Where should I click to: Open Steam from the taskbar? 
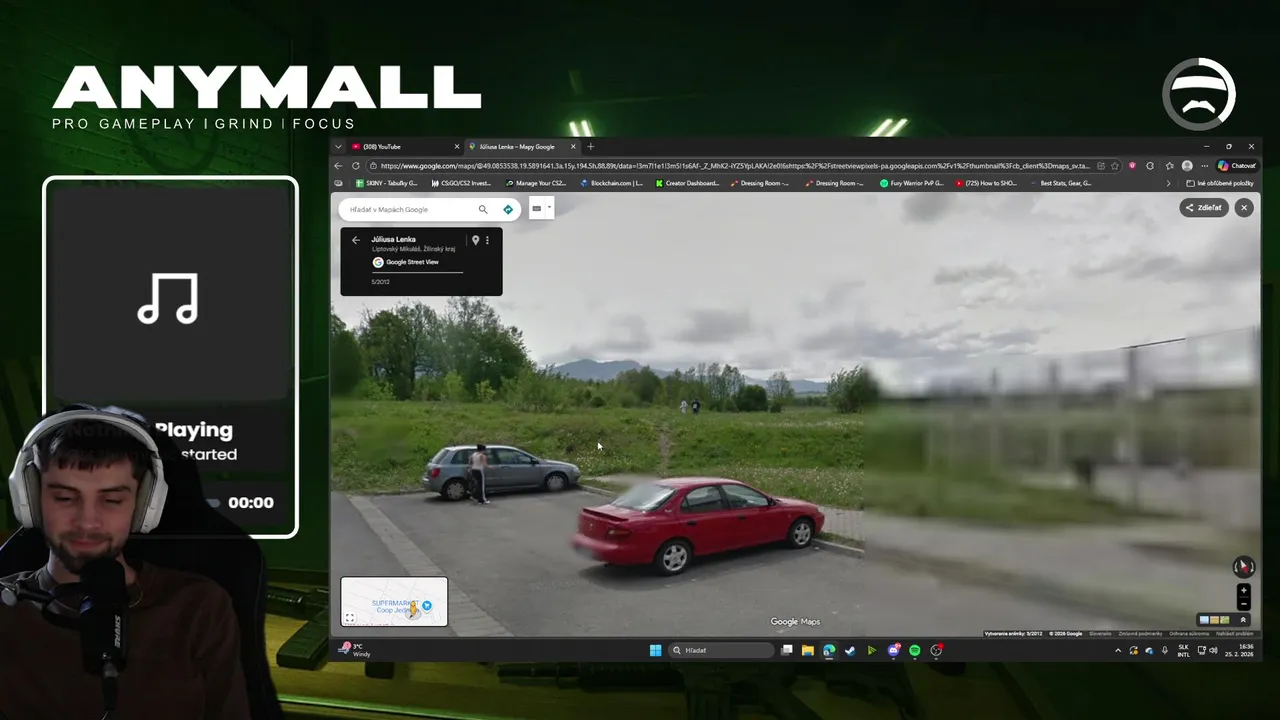(850, 650)
